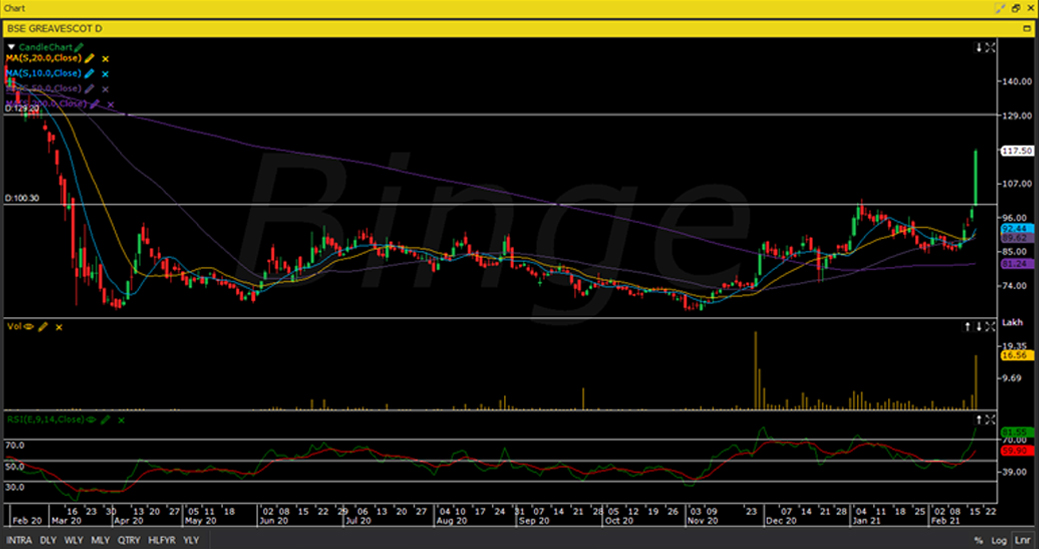Click the Dec 20 date axis label
The image size is (1039, 549).
pos(781,521)
